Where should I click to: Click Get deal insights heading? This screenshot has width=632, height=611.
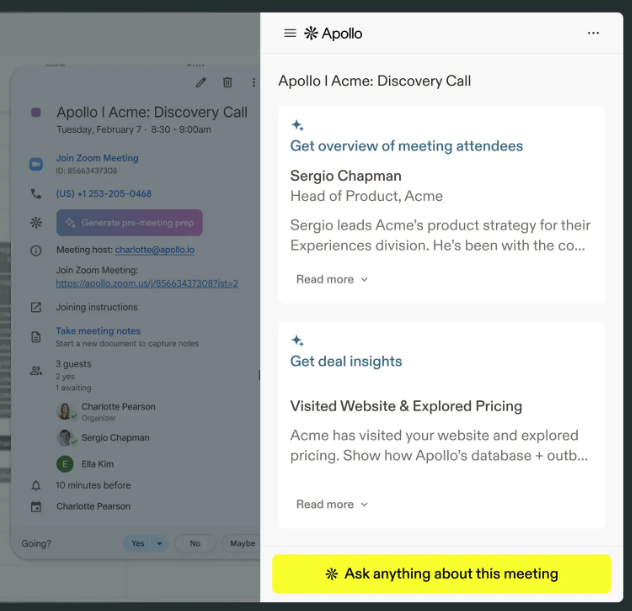pyautogui.click(x=346, y=362)
